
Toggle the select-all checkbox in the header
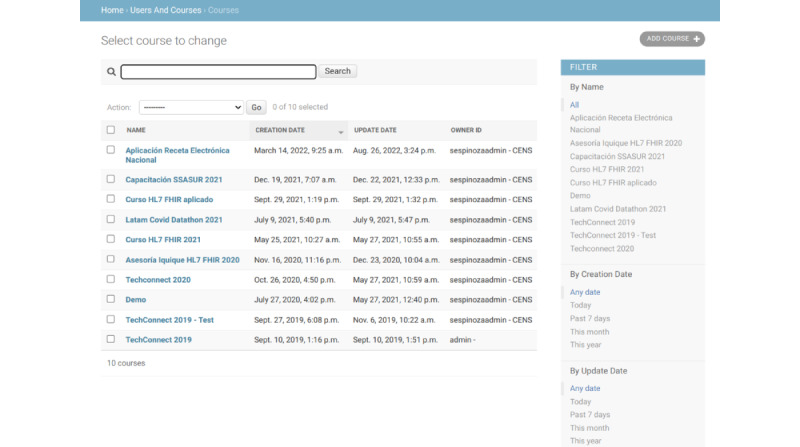111,130
